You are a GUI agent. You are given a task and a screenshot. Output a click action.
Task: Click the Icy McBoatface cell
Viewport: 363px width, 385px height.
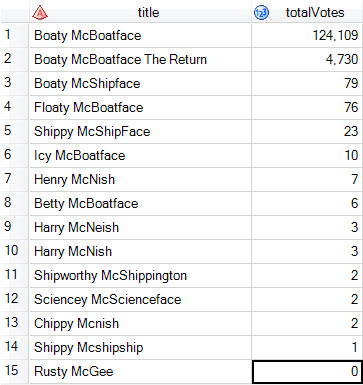140,155
